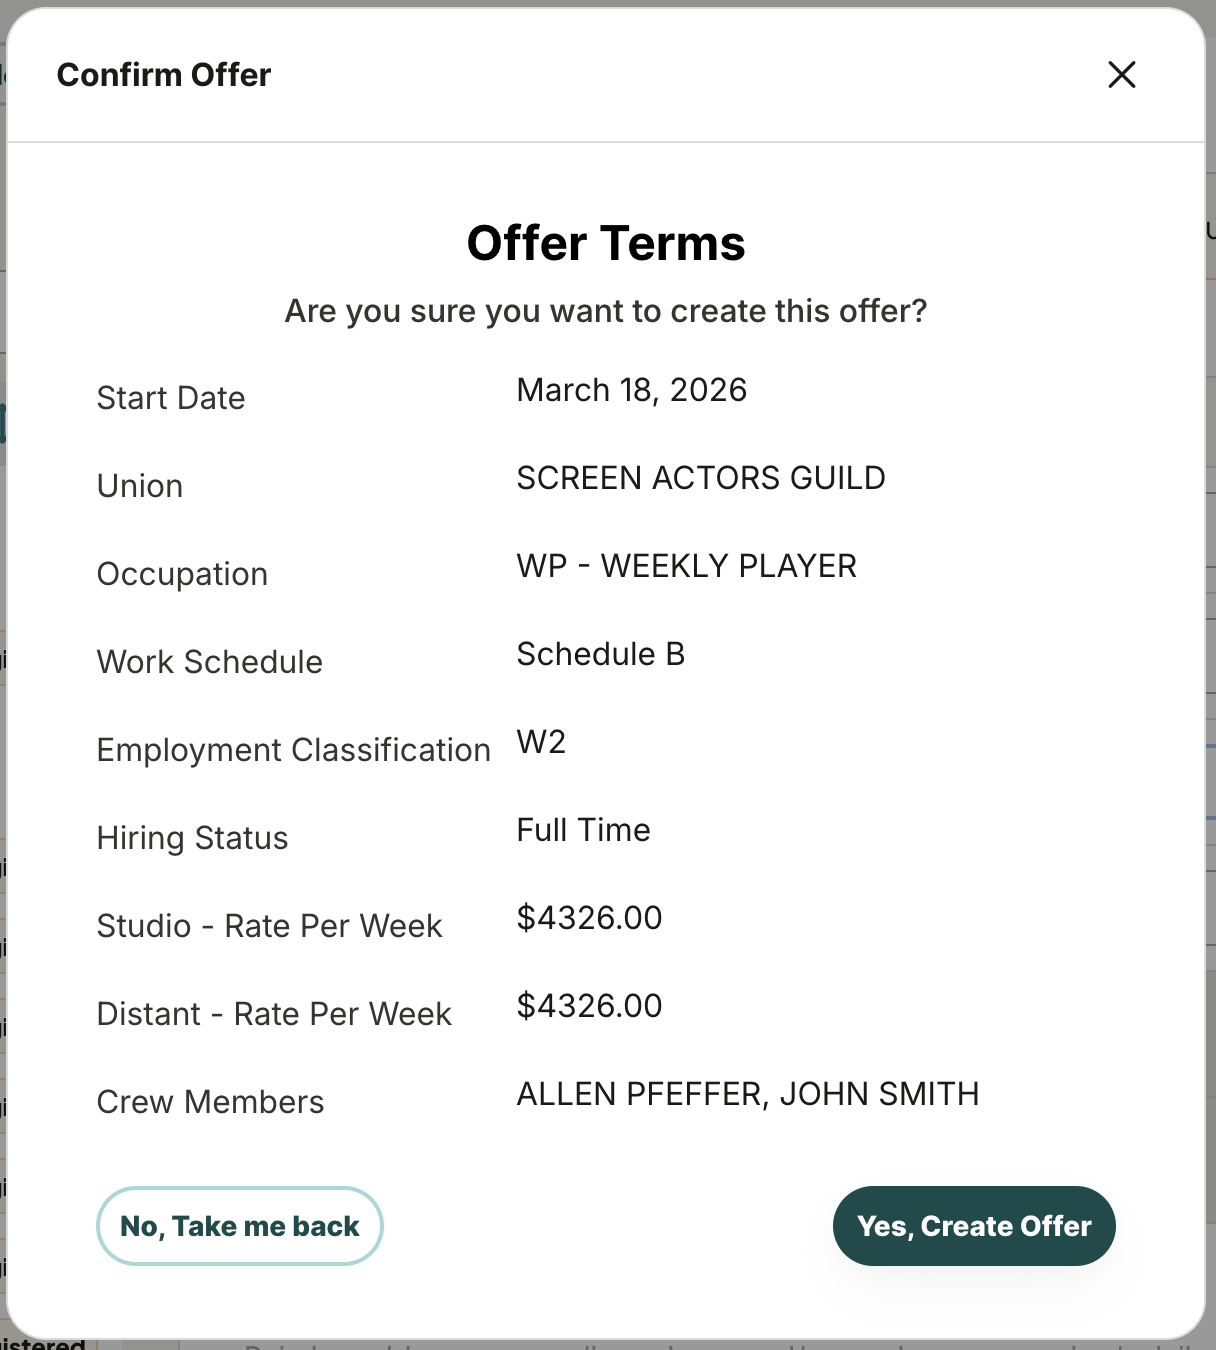Select the March 18, 2026 start date value

click(632, 390)
